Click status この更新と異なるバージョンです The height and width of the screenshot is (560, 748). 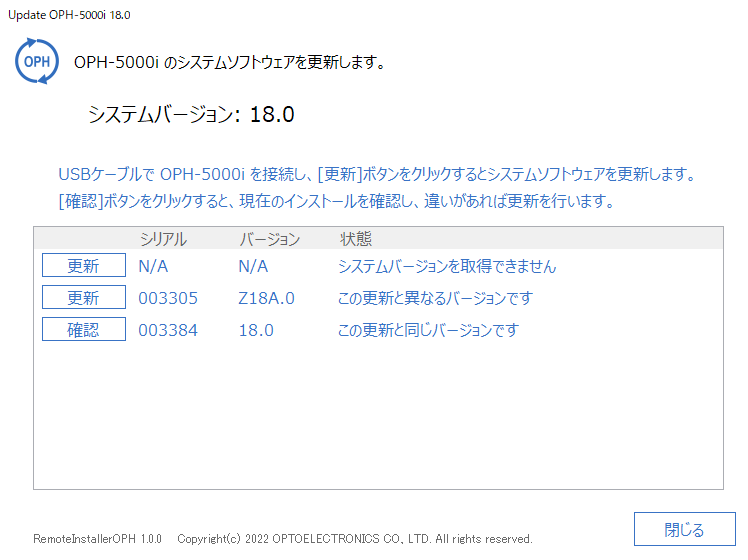(x=435, y=298)
